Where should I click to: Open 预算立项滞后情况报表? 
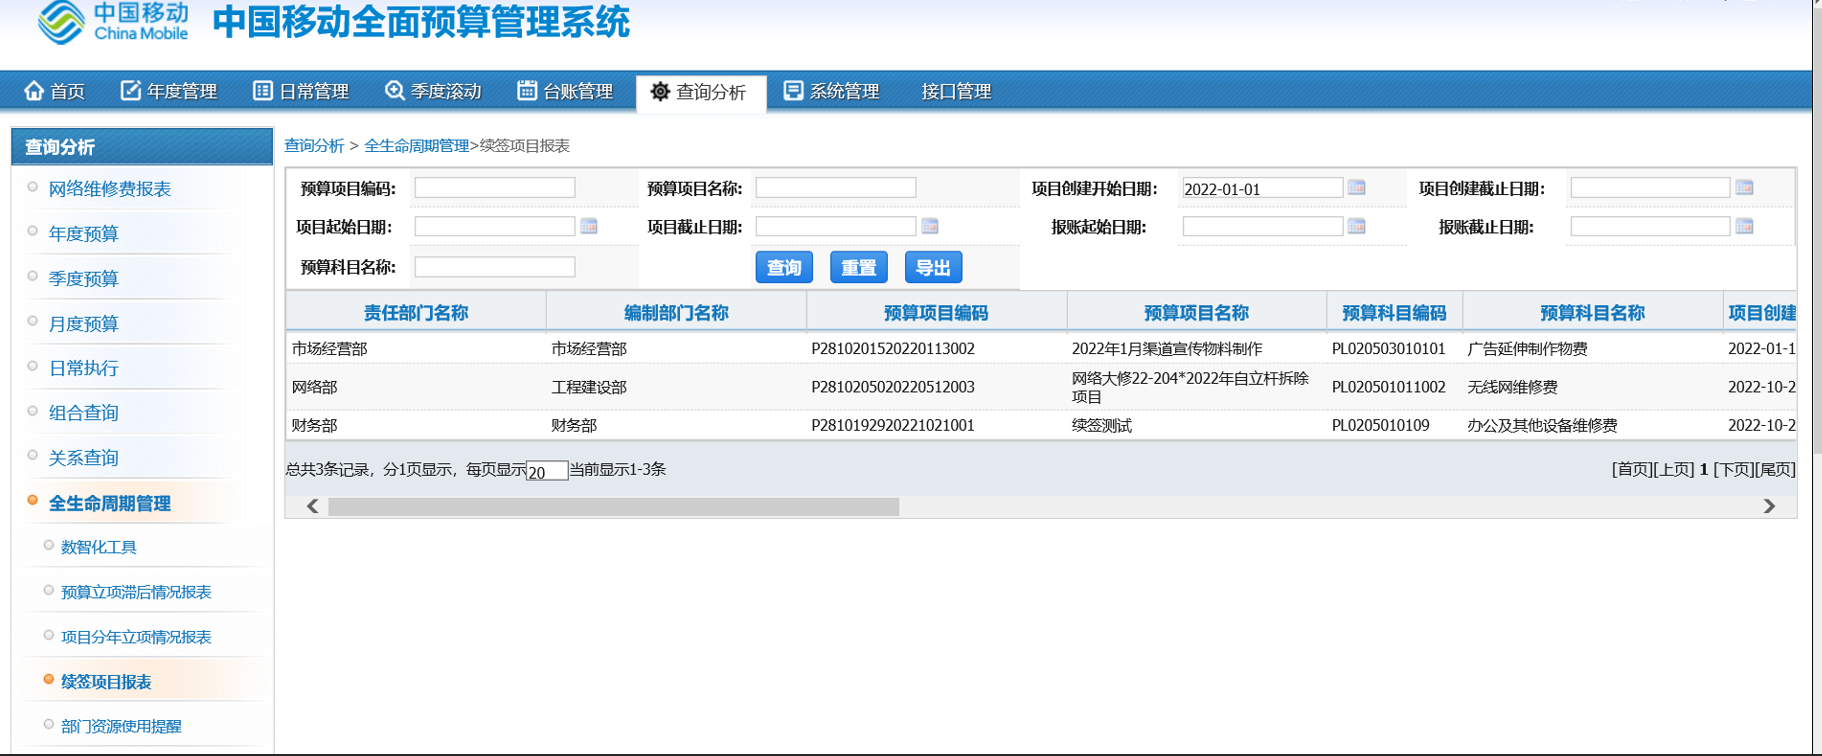pos(136,592)
